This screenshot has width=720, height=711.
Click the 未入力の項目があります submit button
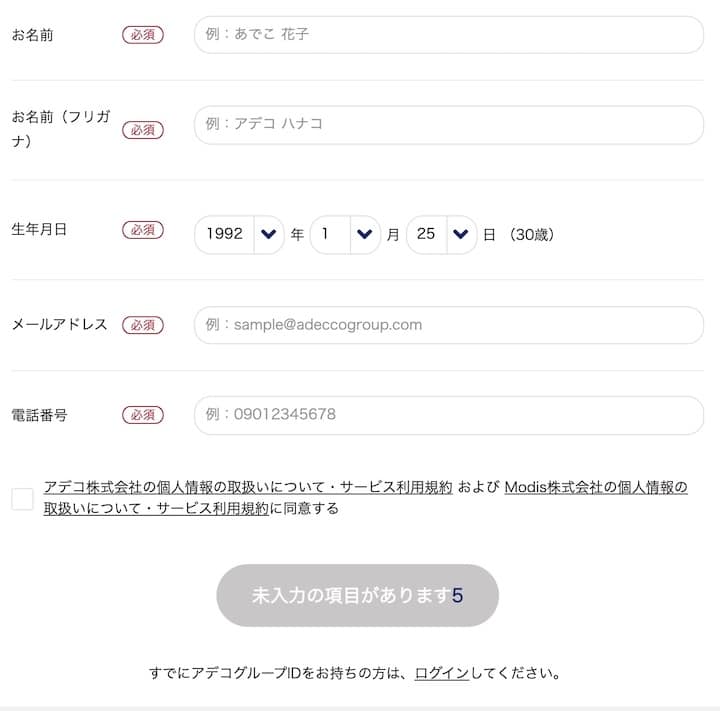(x=357, y=596)
